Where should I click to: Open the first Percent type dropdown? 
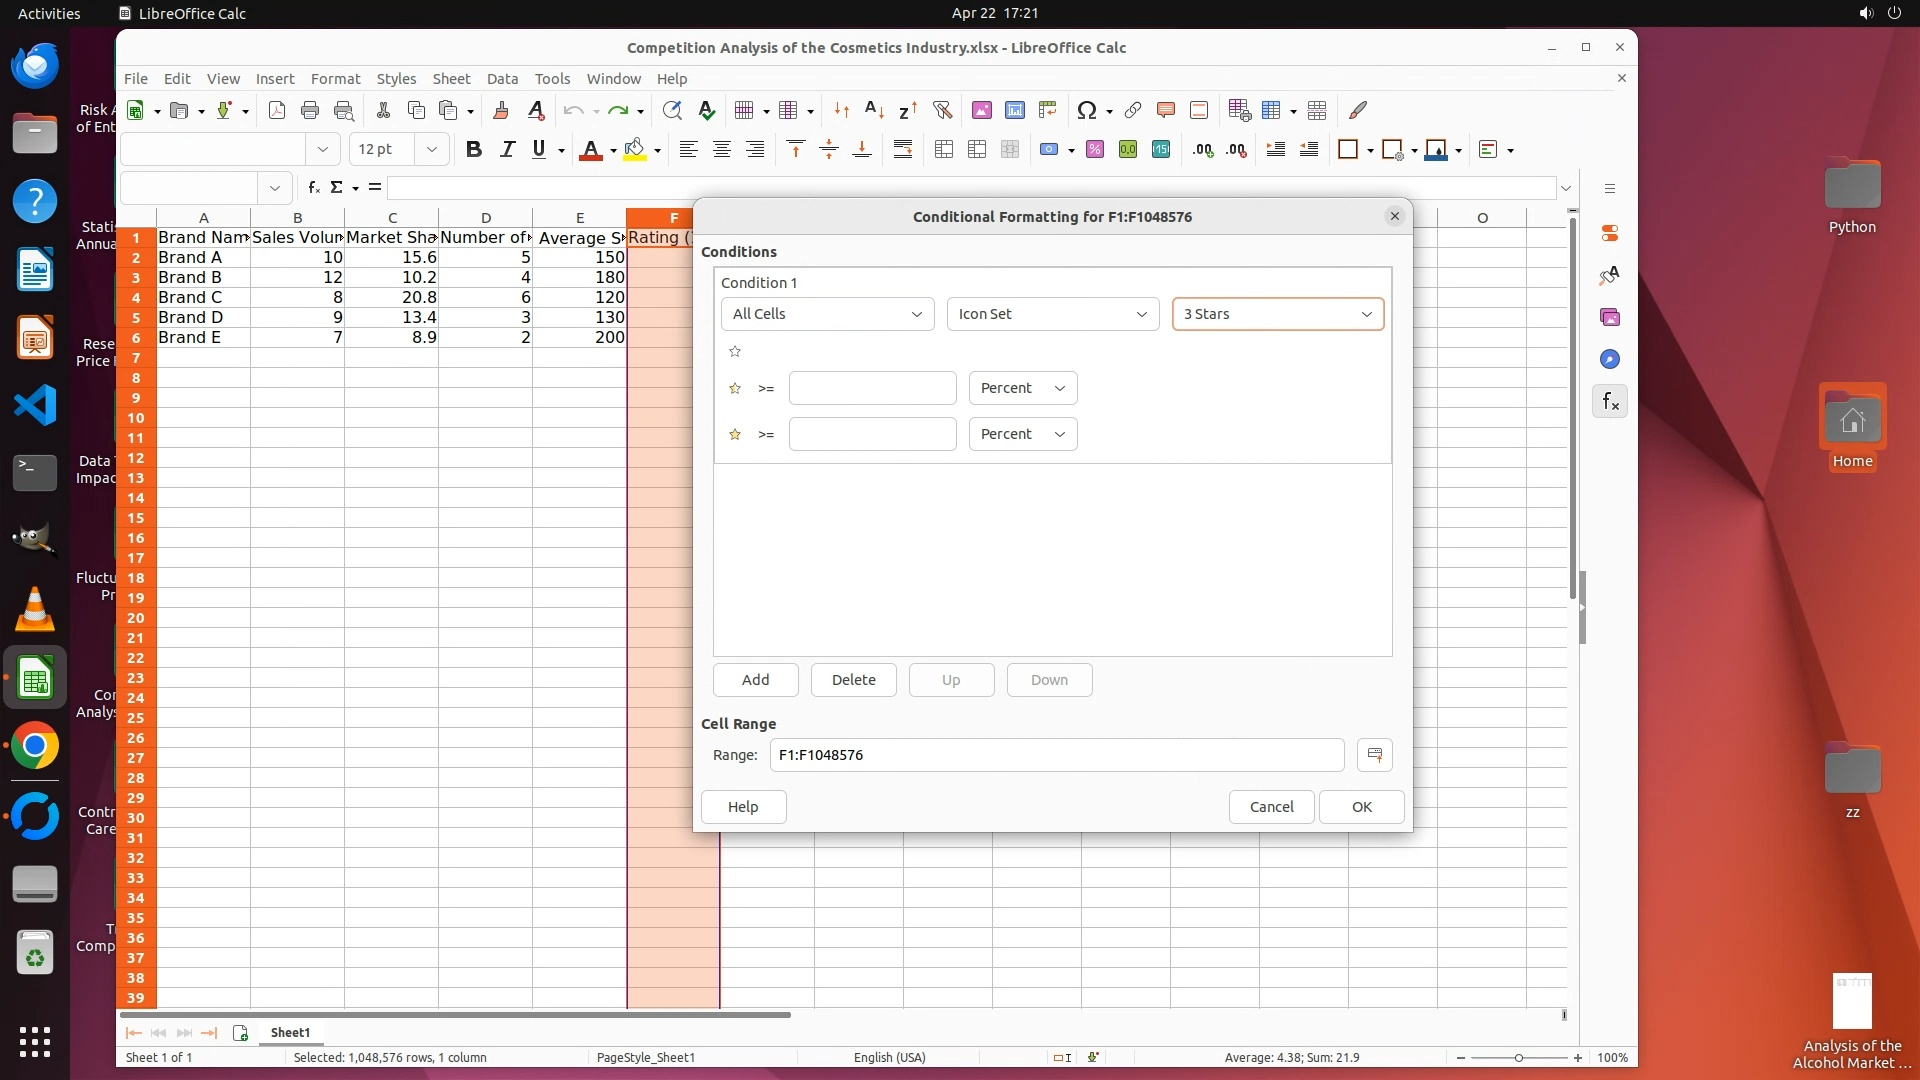pyautogui.click(x=1022, y=388)
